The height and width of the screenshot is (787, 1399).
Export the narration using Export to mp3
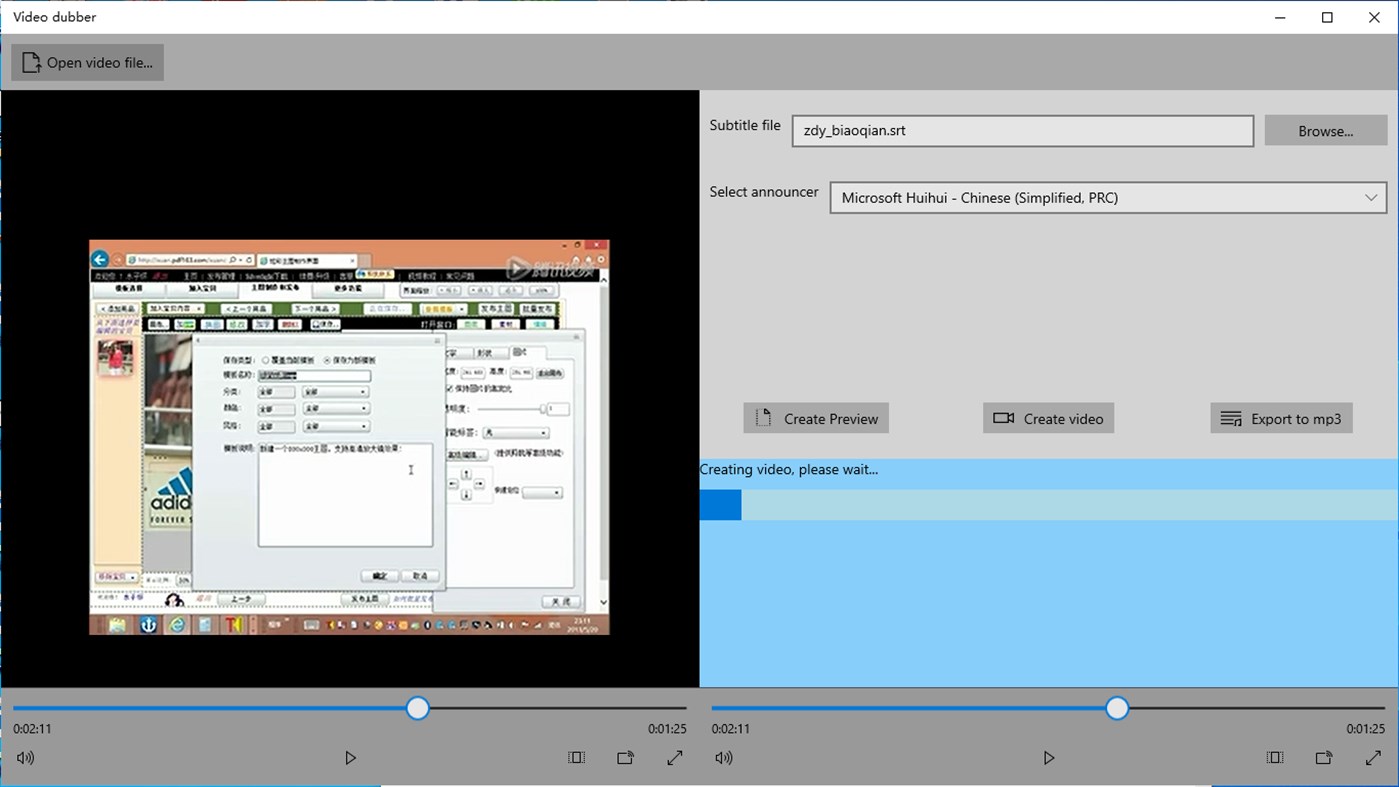(1281, 418)
